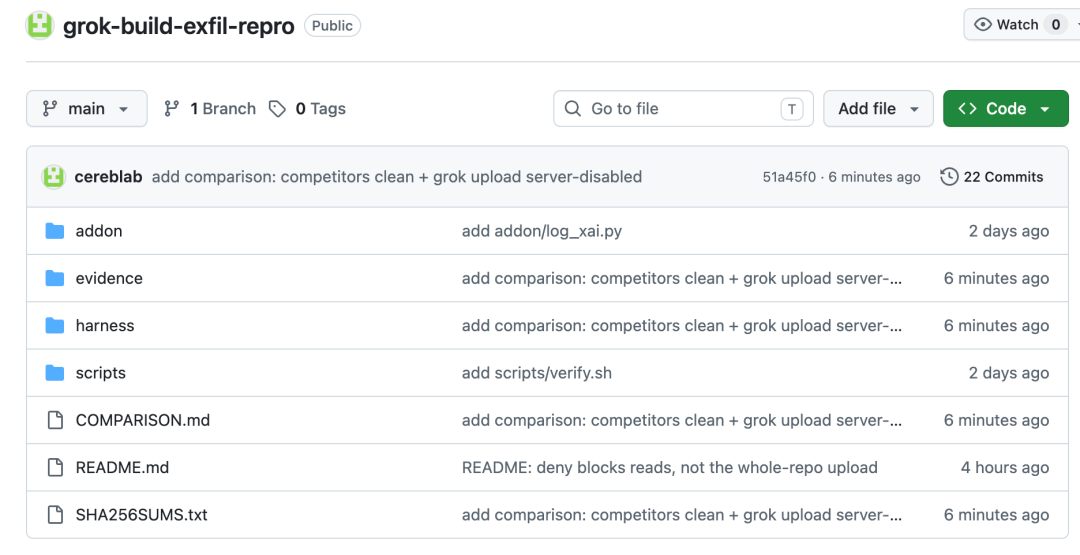The image size is (1080, 555).
Task: Click the angle brackets icon on Code button
Action: (967, 109)
